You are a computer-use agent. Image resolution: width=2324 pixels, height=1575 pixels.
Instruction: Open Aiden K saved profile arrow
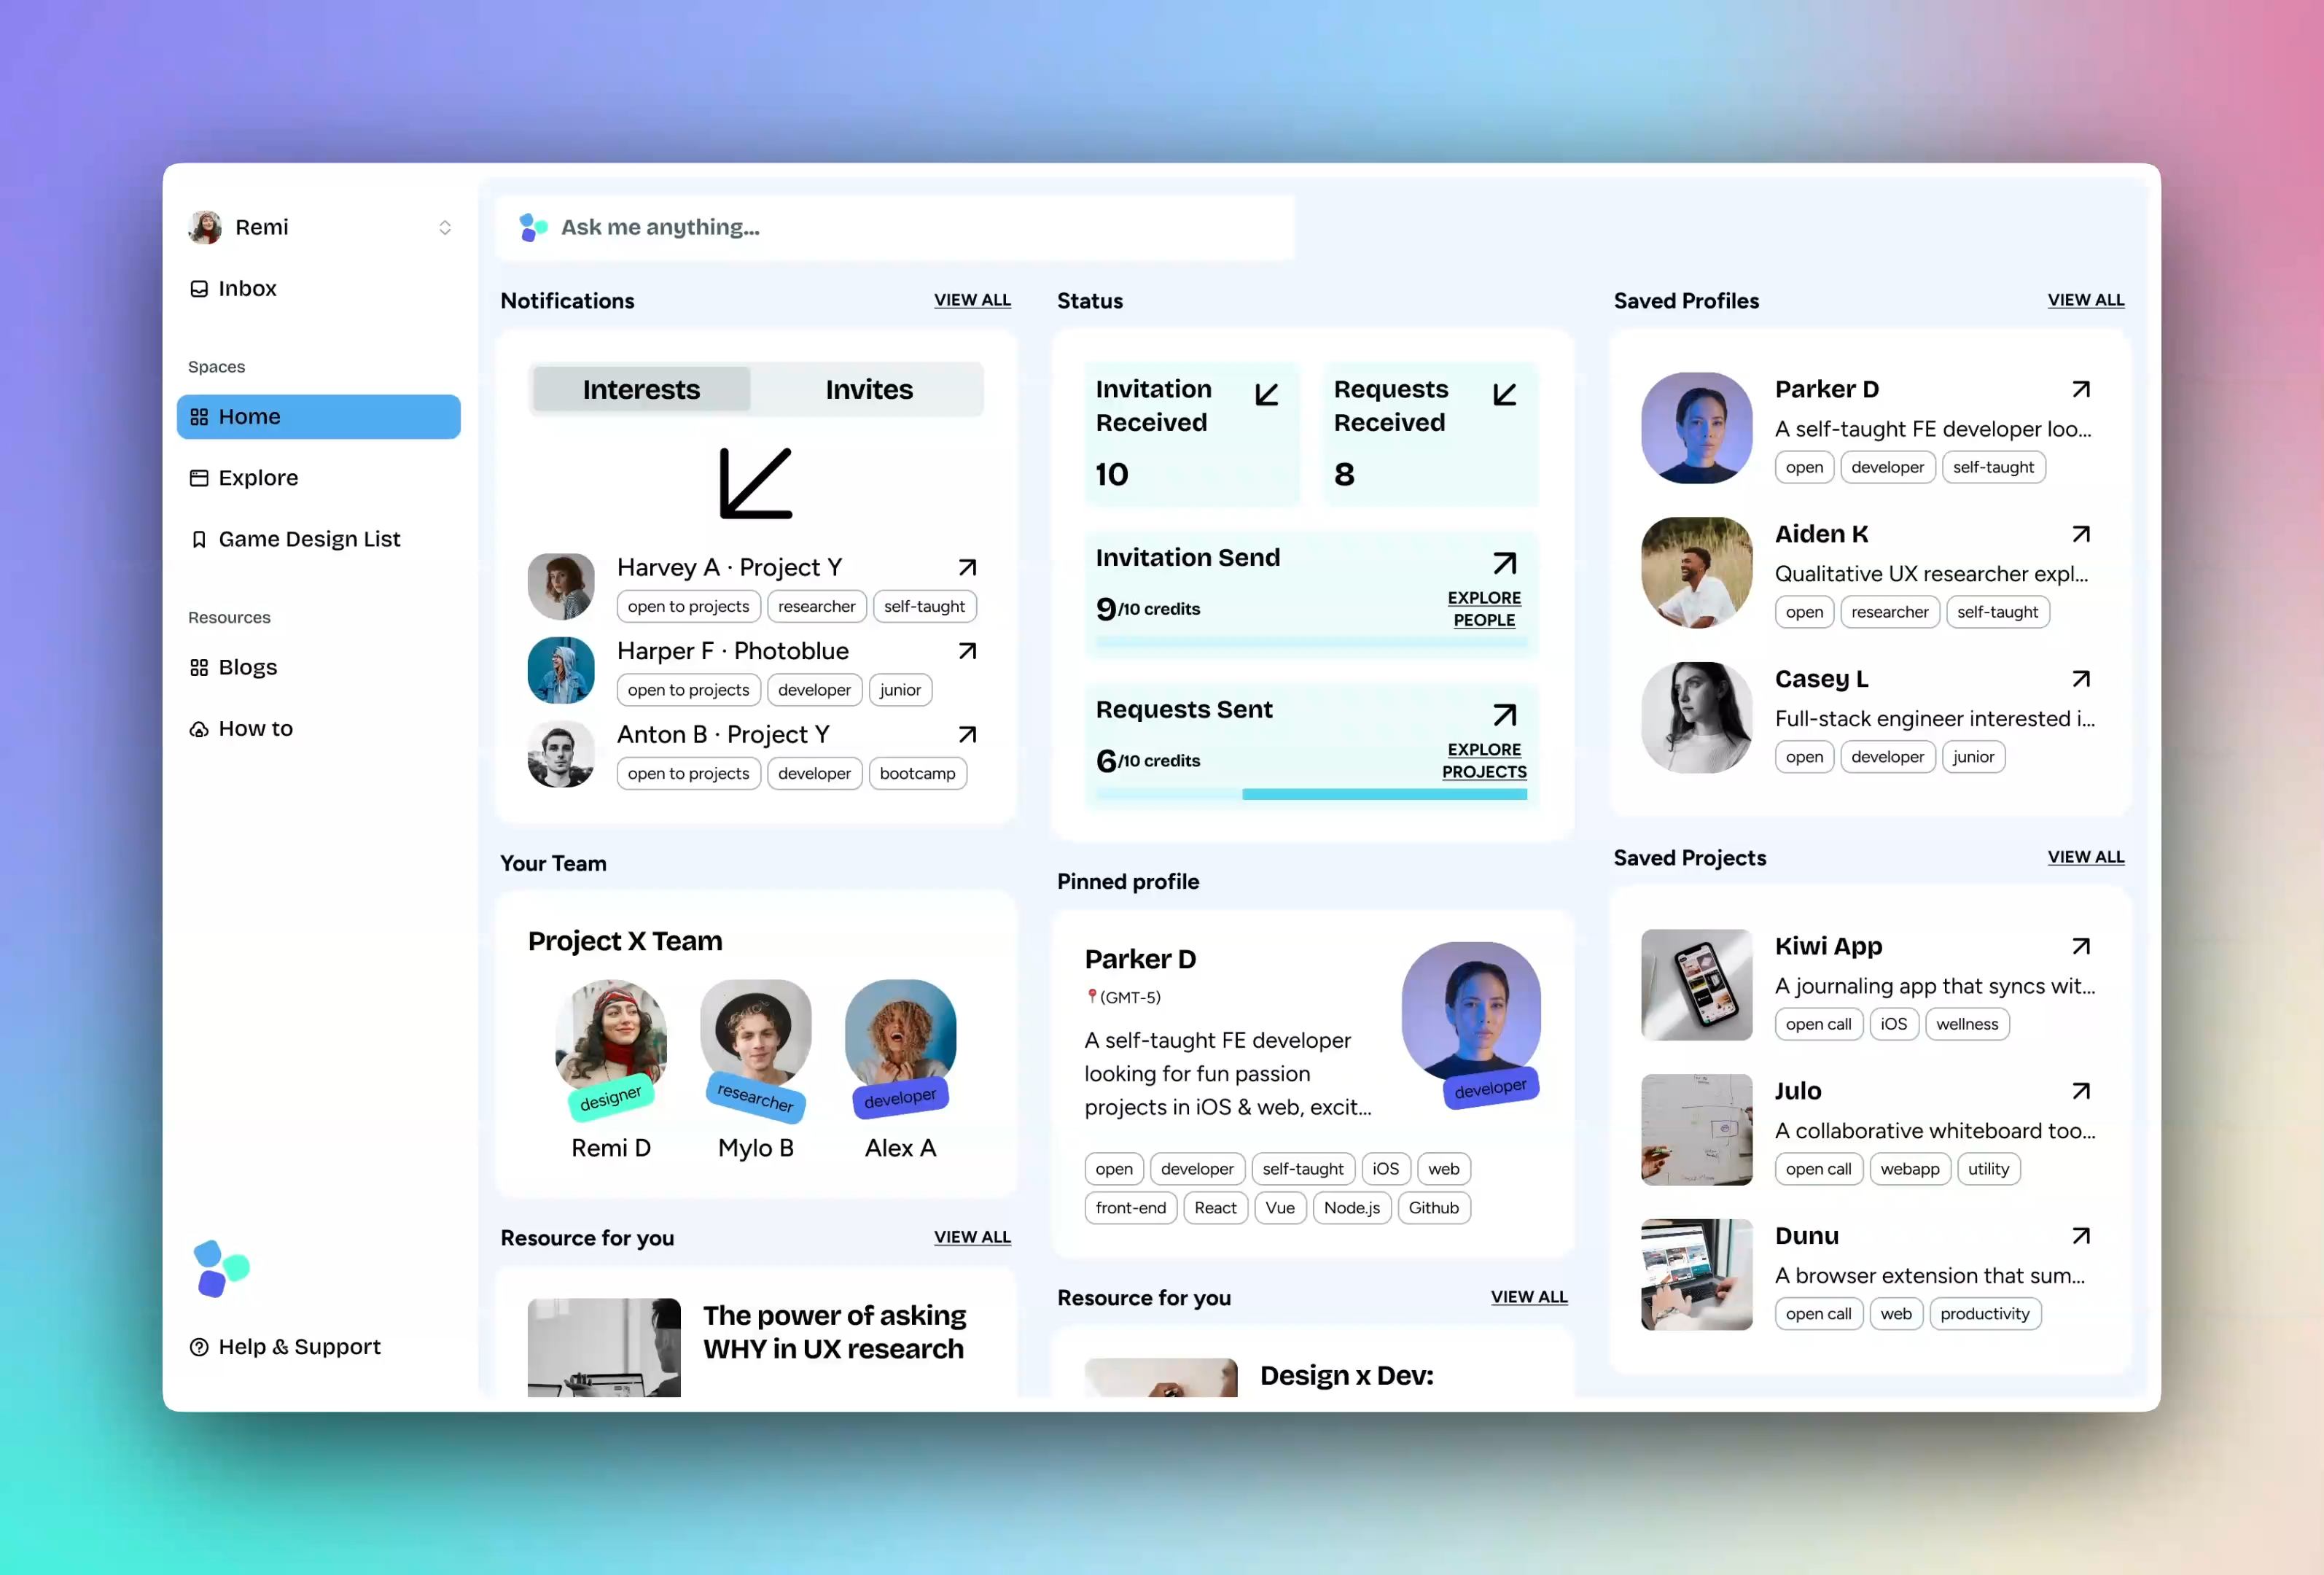(2081, 534)
